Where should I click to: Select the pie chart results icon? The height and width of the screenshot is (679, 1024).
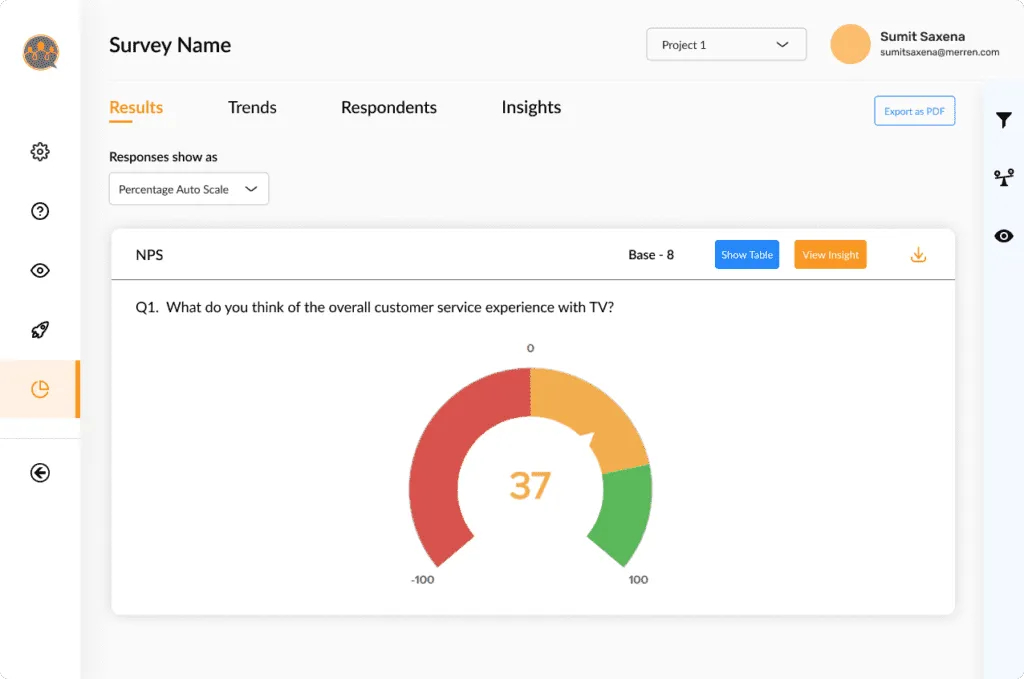[40, 389]
